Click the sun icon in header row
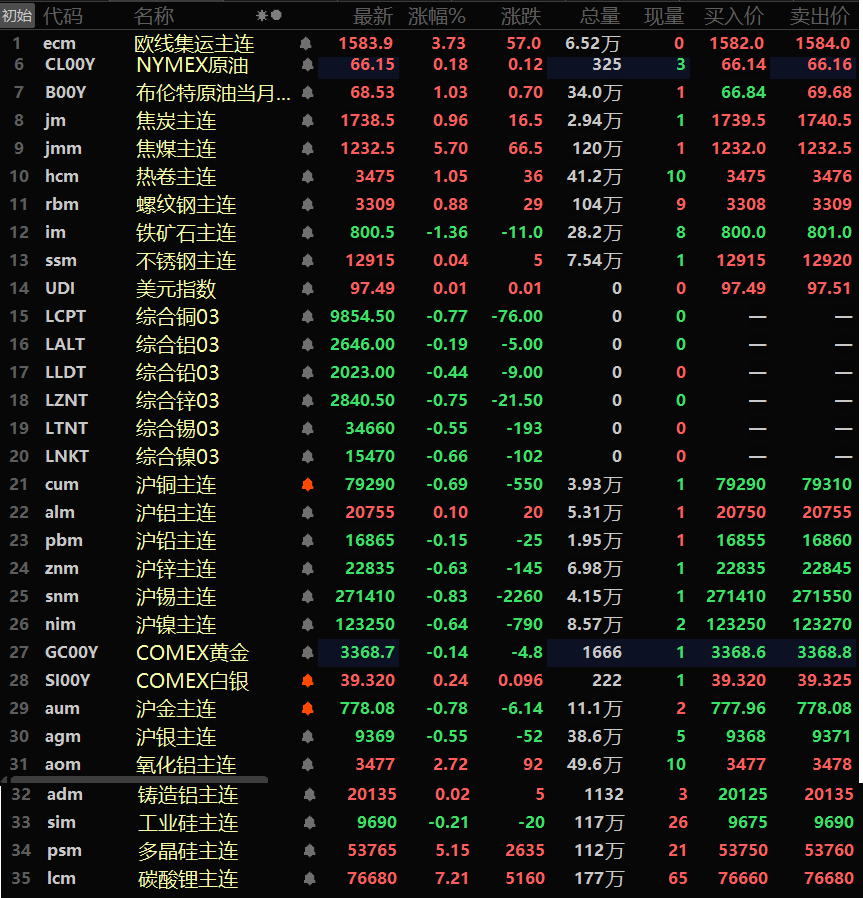The image size is (863, 898). tap(262, 16)
